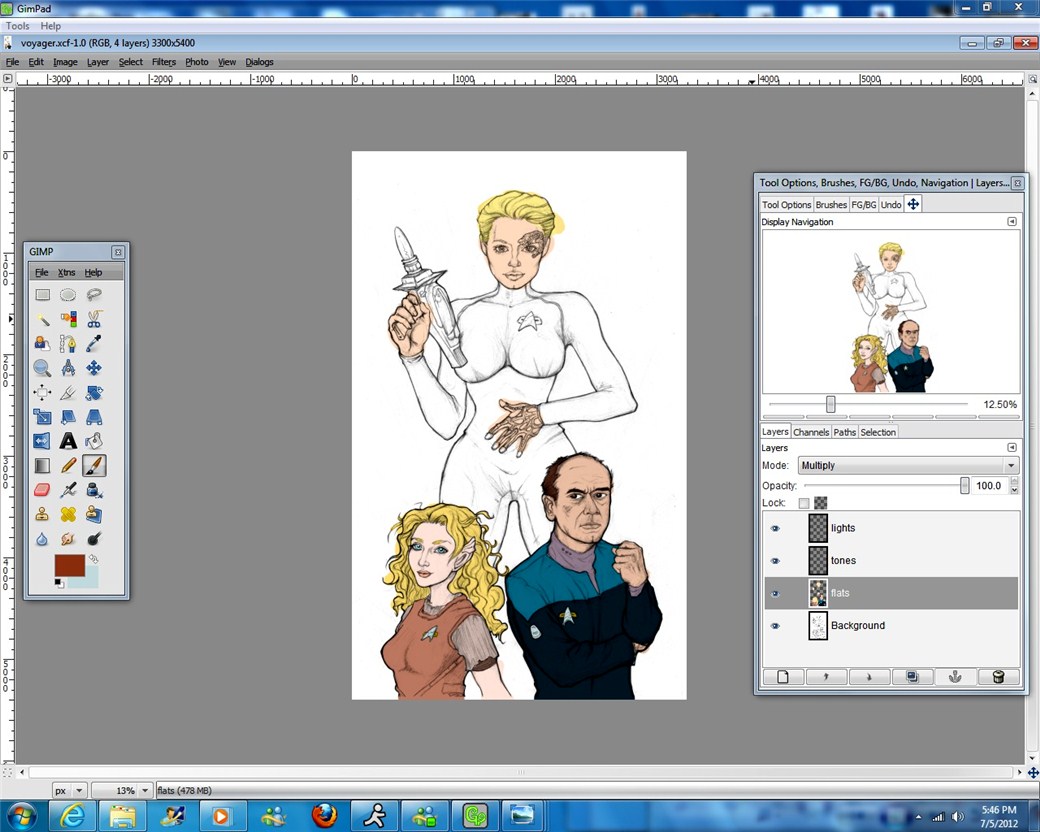Switch to the Paths tab

click(844, 432)
